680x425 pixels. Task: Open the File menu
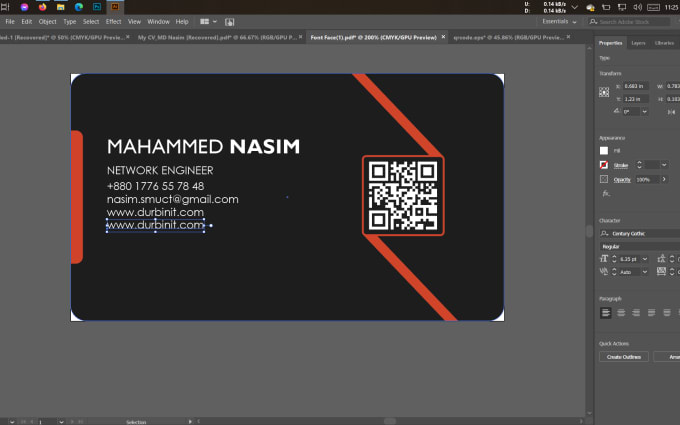[10, 21]
